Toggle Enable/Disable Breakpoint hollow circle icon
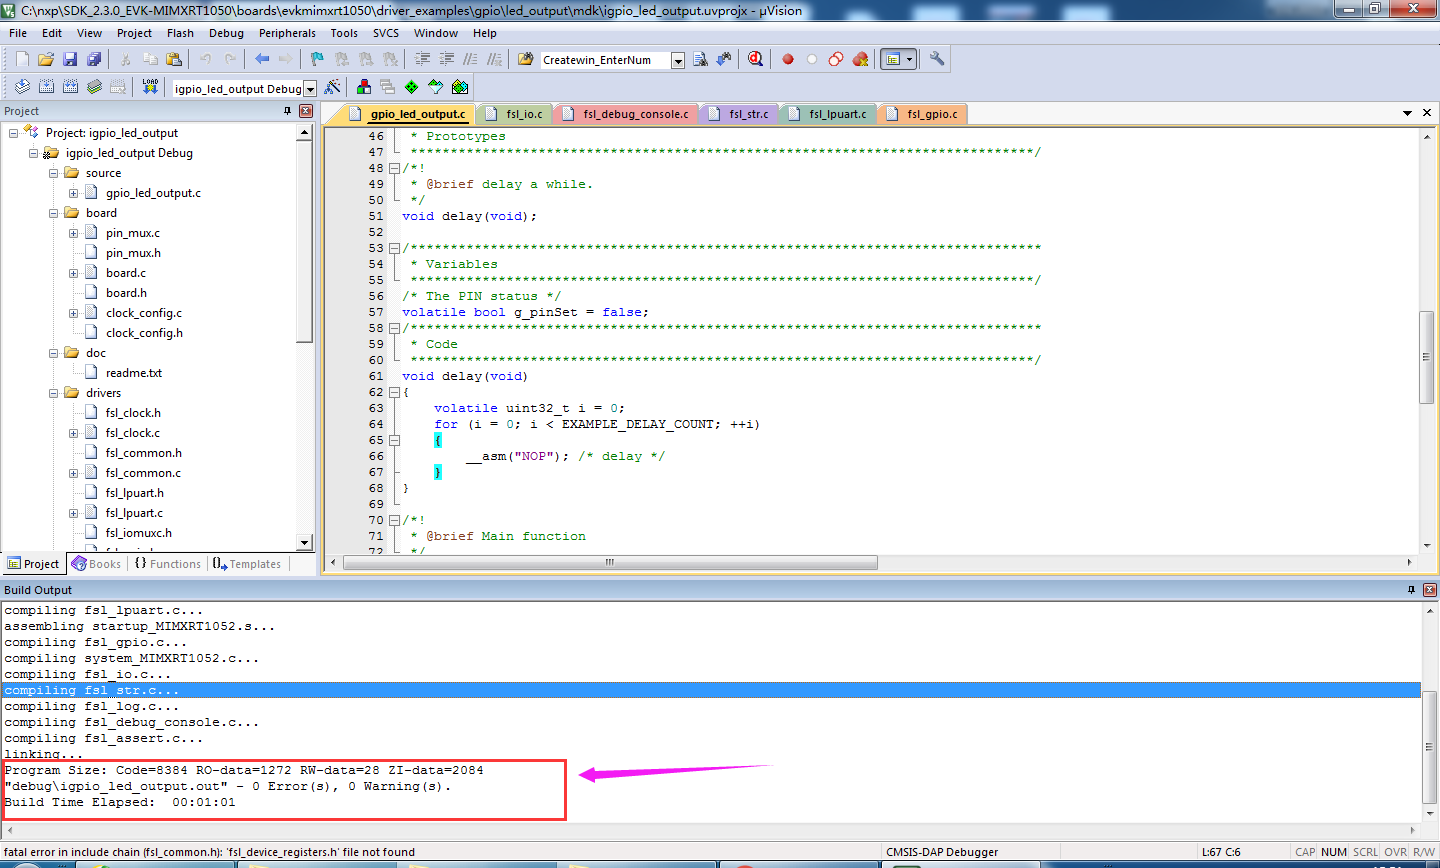 812,60
